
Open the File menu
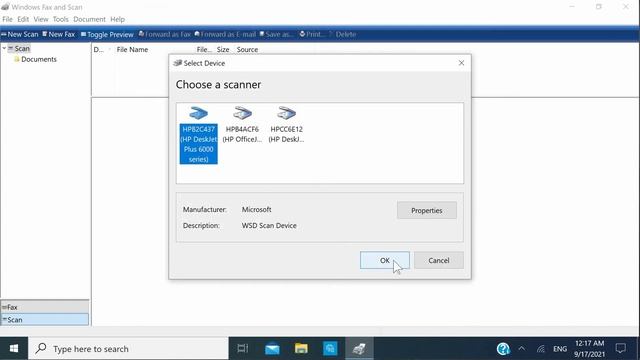coord(7,19)
